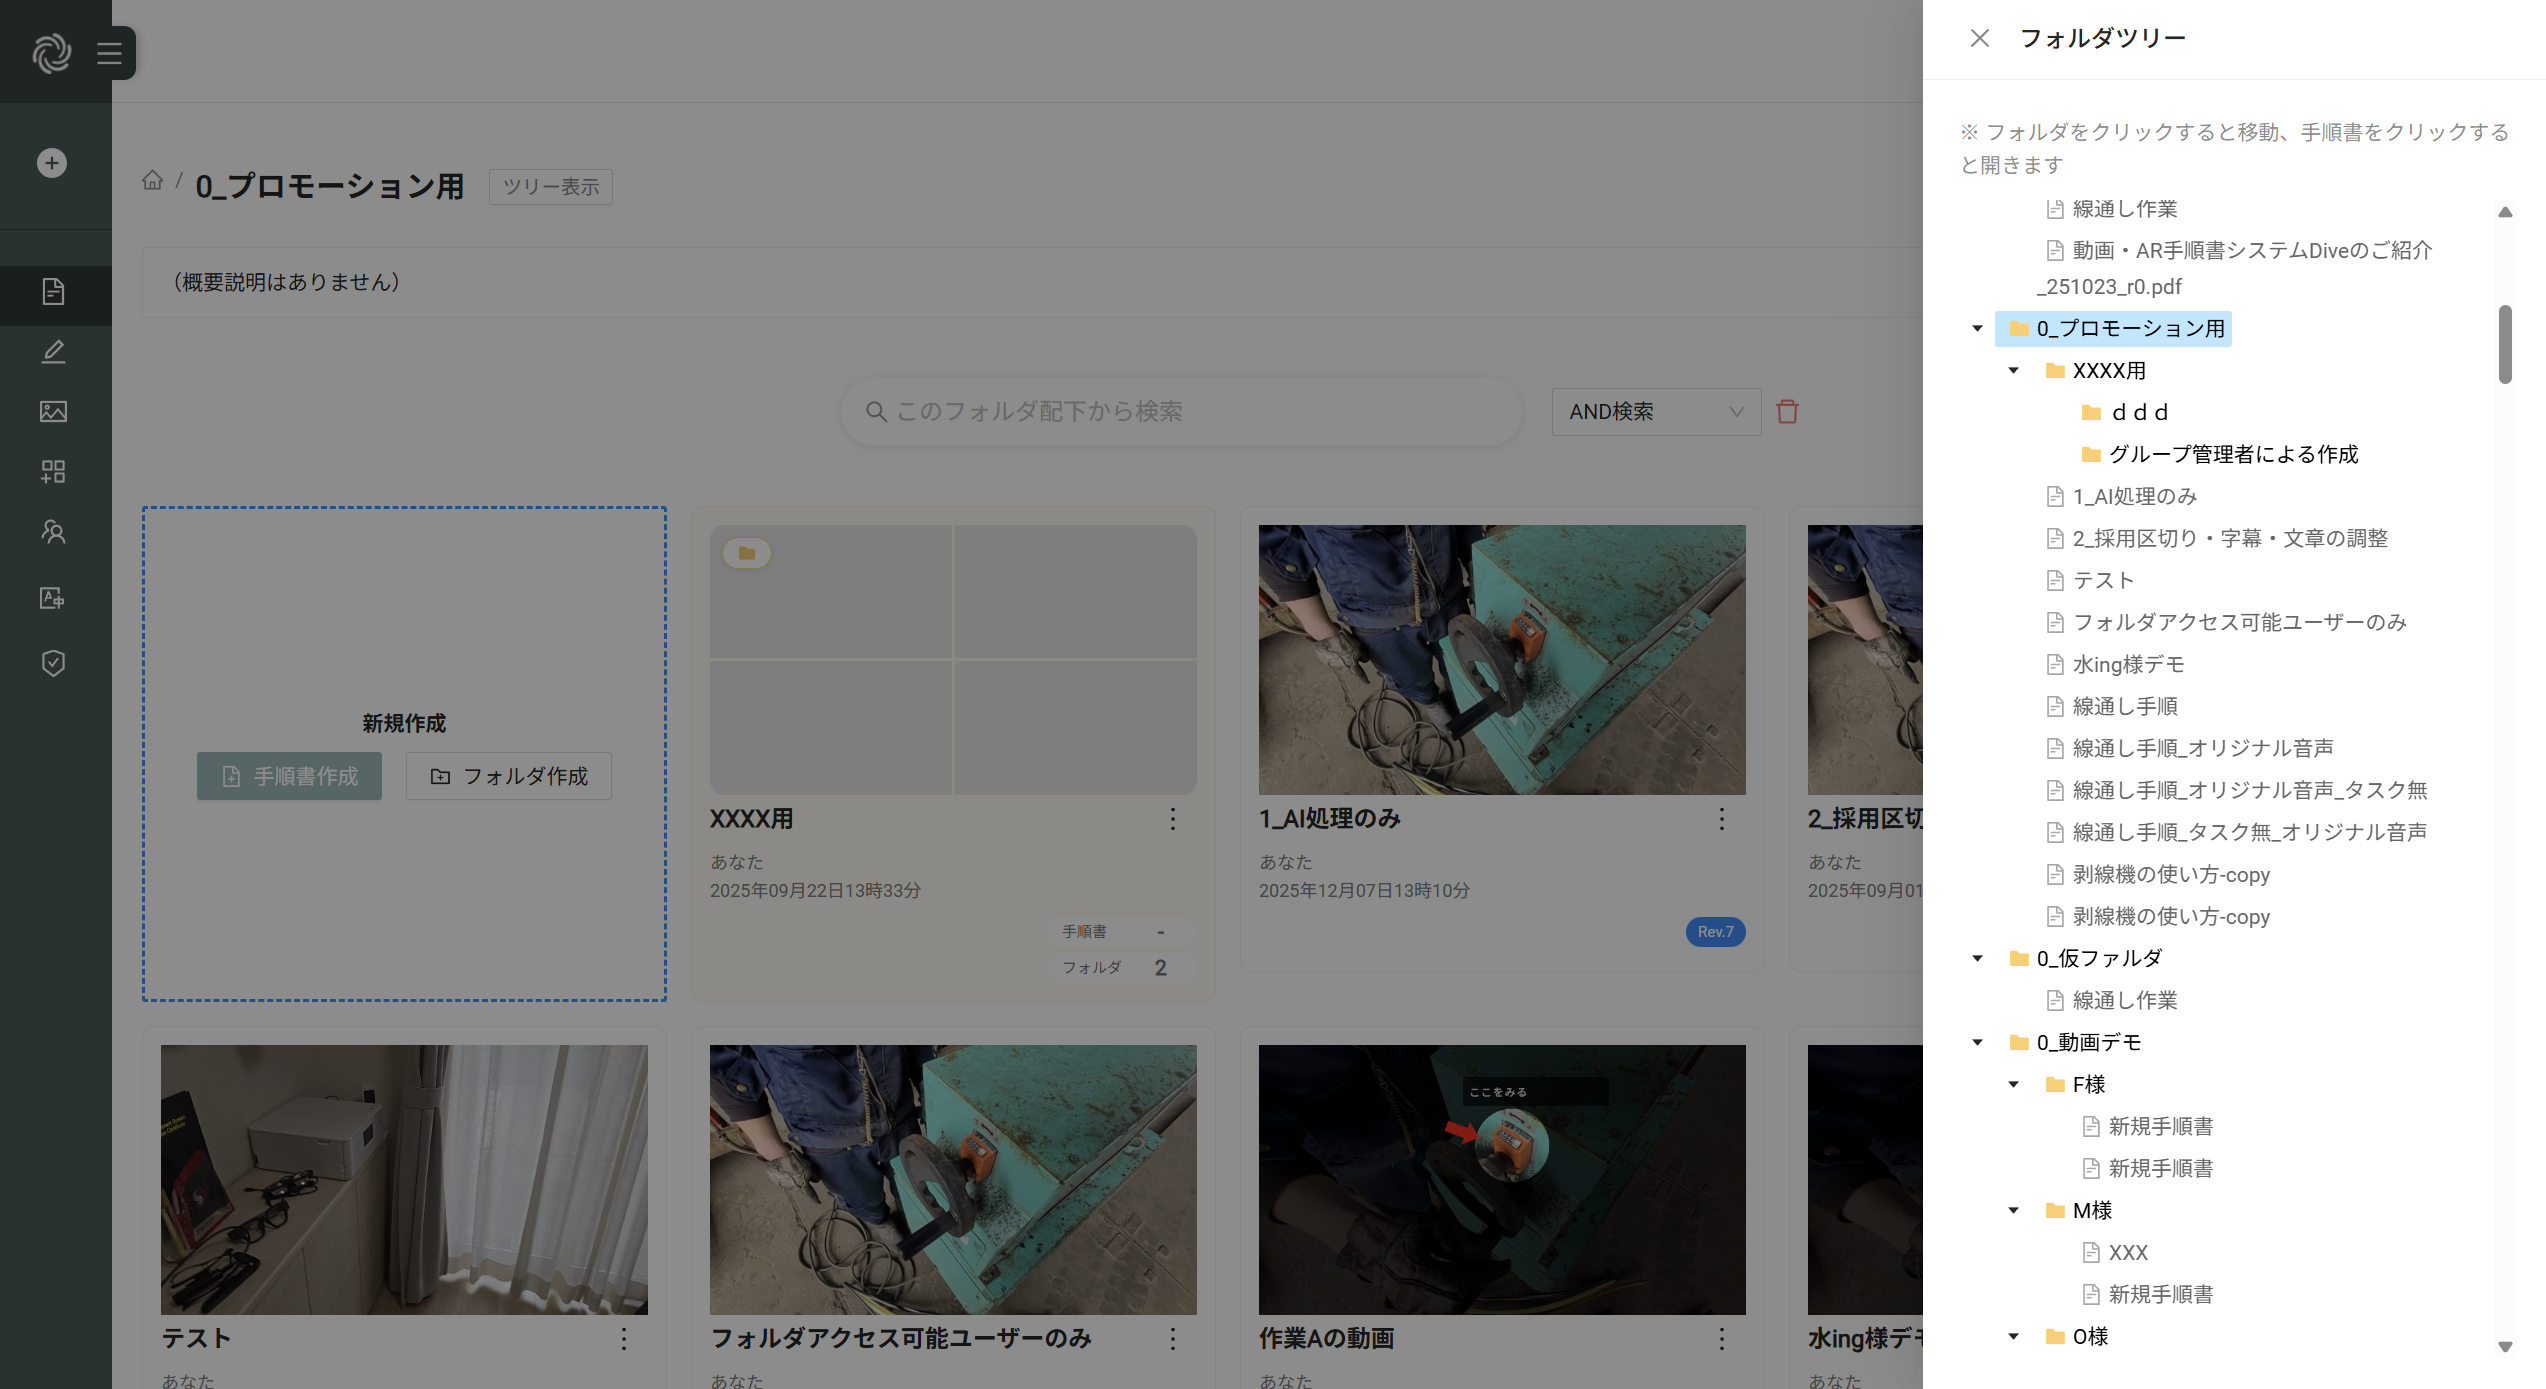Collapse the 0_プロモーション用 tree folder

[x=1977, y=328]
